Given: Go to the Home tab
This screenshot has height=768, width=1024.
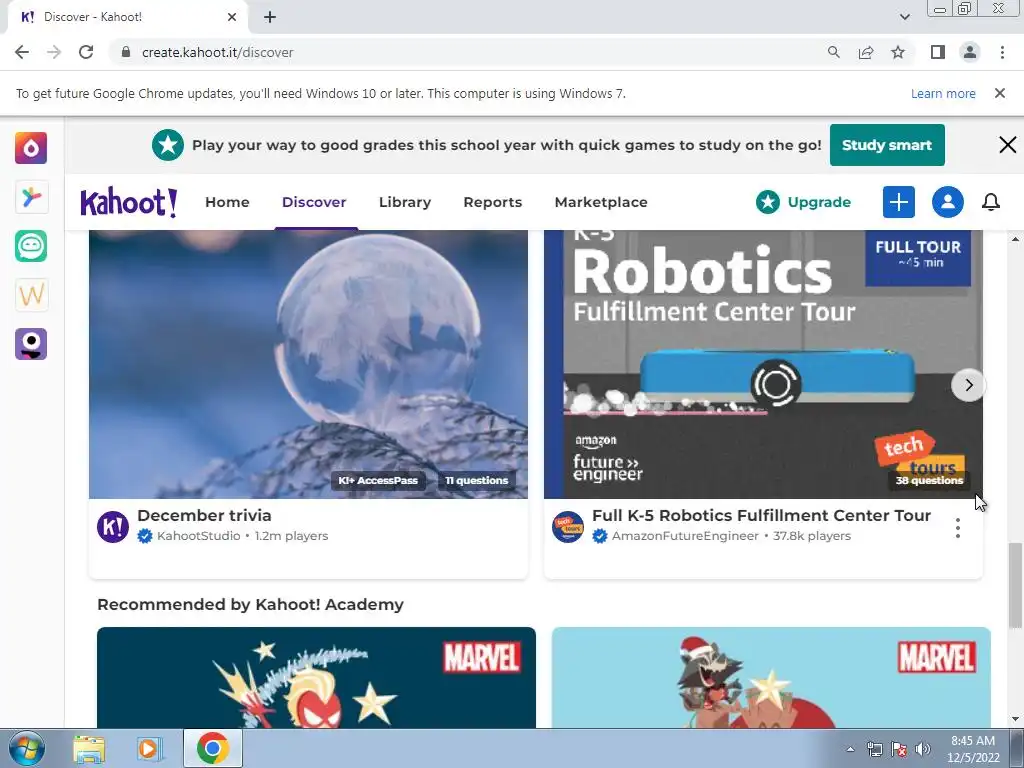Looking at the screenshot, I should 227,202.
